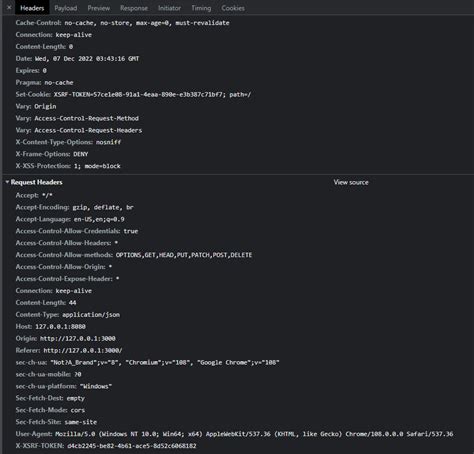This screenshot has width=474, height=454.
Task: Select the Headers tab
Action: (32, 8)
